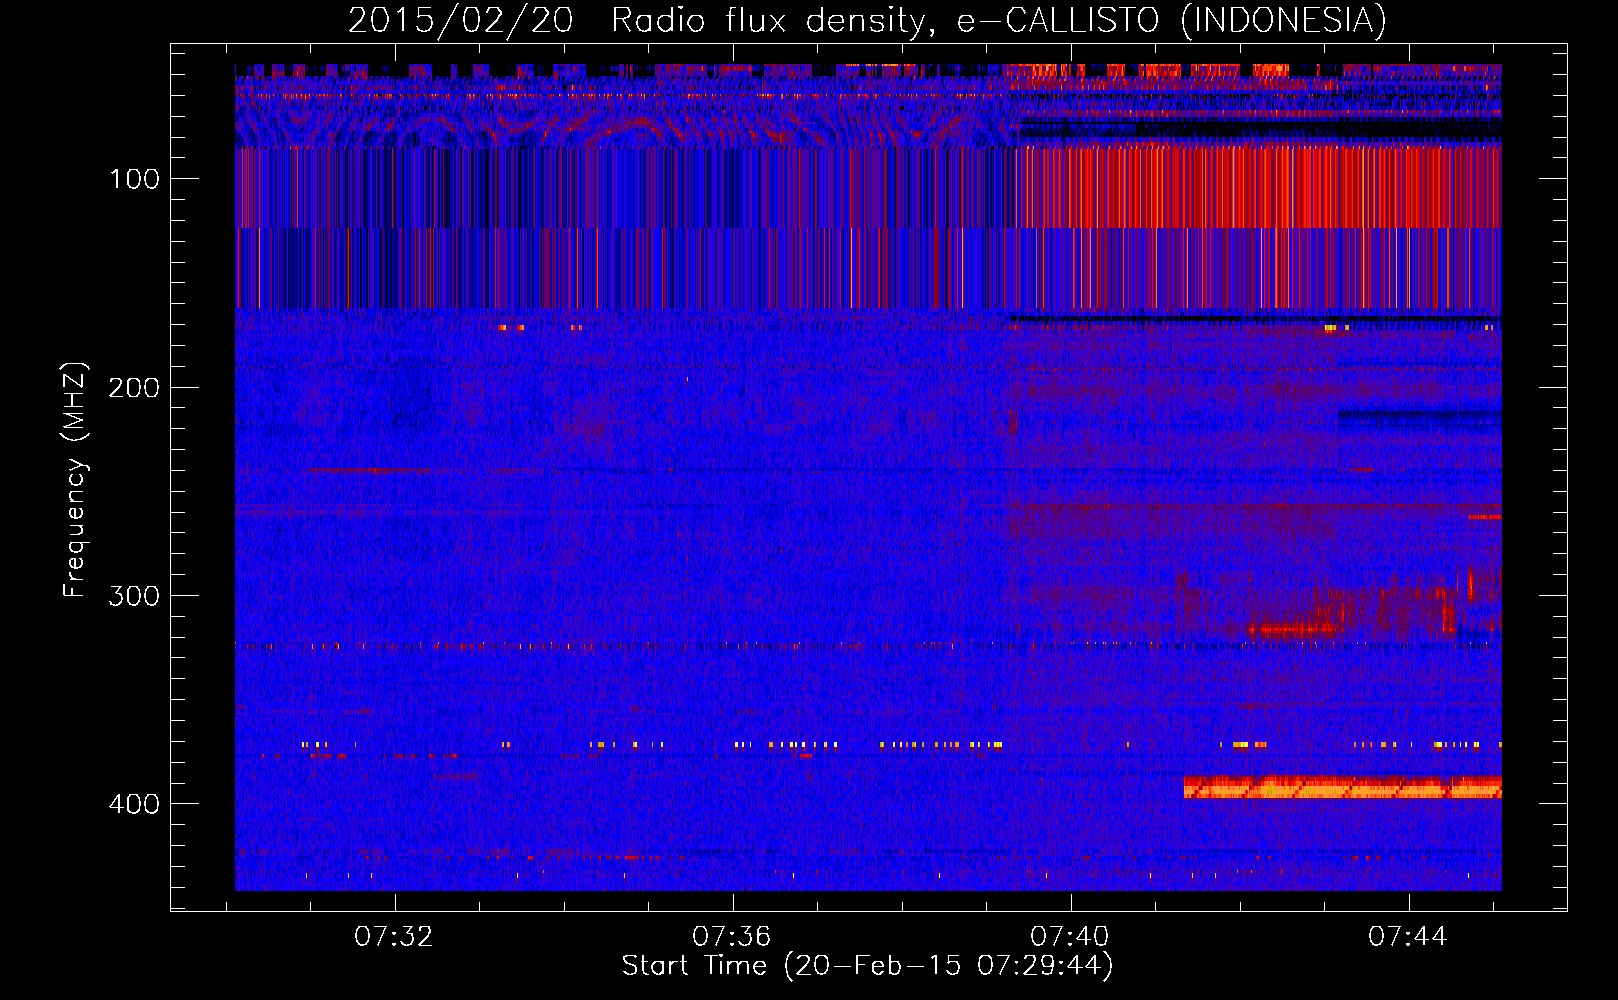
Task: Click the bright yellow emission band near 400 MHz
Action: pos(1342,788)
